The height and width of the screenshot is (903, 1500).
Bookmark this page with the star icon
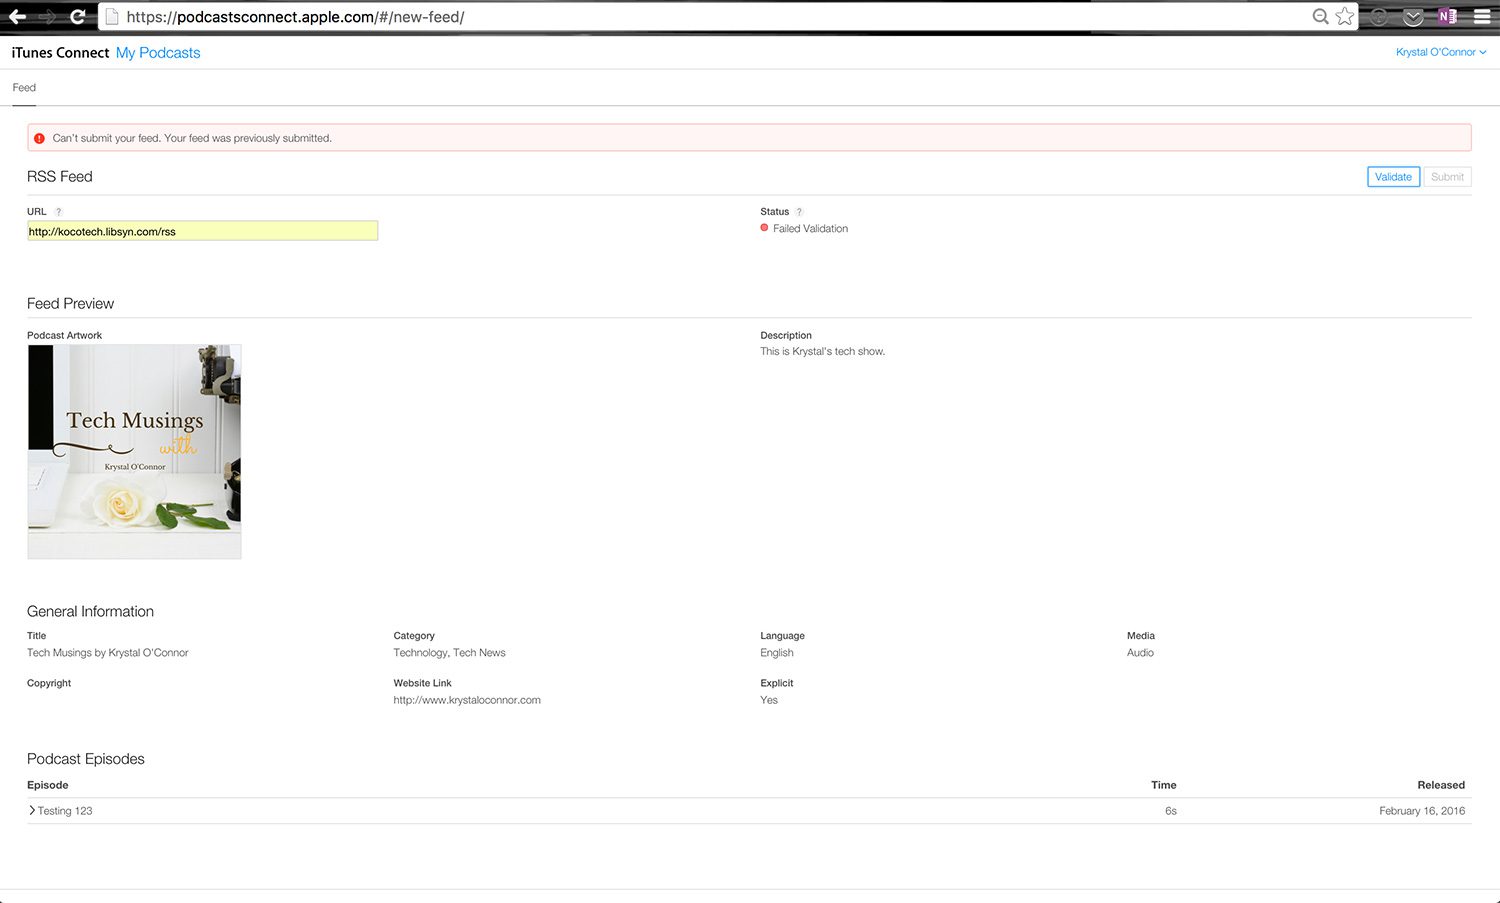click(x=1345, y=16)
